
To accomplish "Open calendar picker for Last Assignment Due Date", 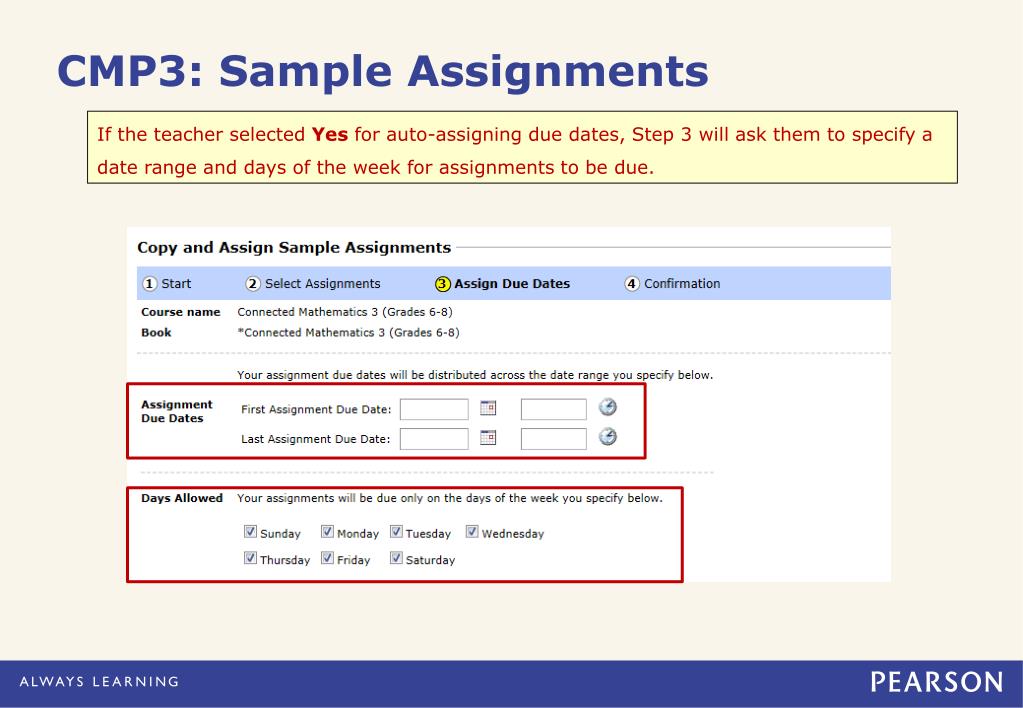I will (x=488, y=437).
